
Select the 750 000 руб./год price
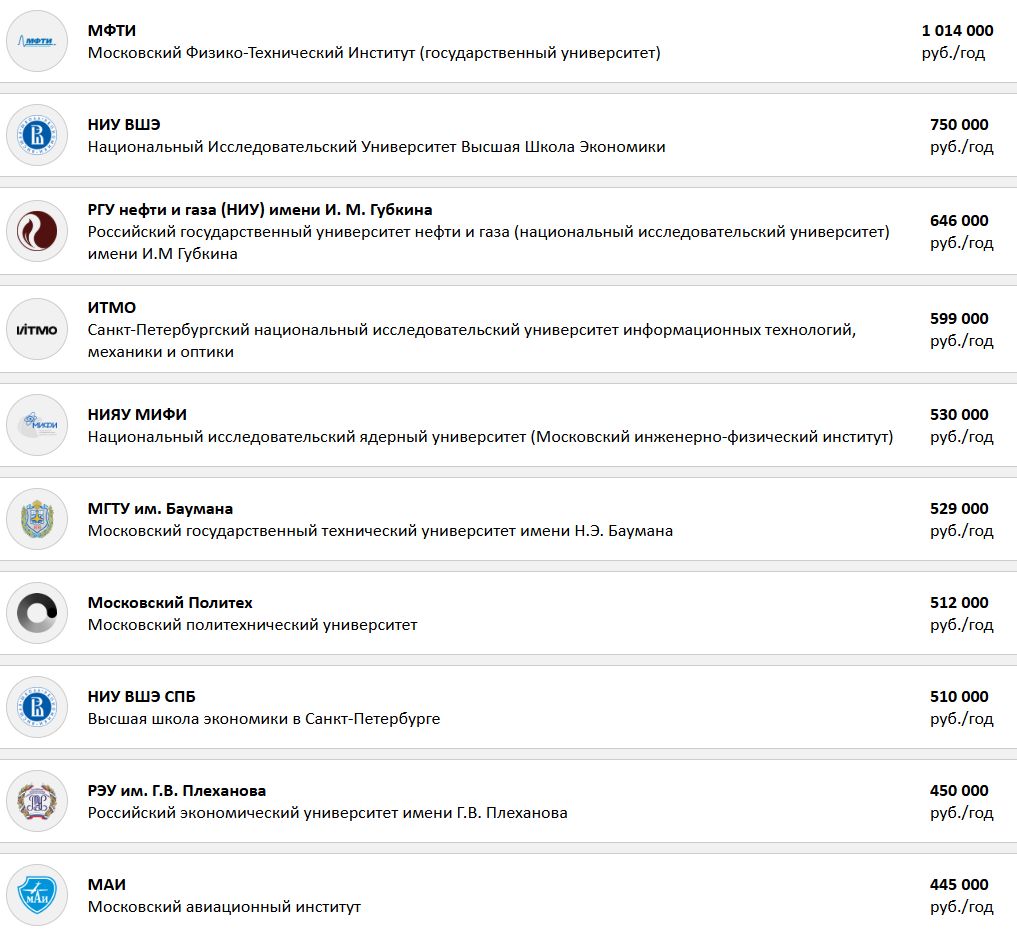coord(961,136)
